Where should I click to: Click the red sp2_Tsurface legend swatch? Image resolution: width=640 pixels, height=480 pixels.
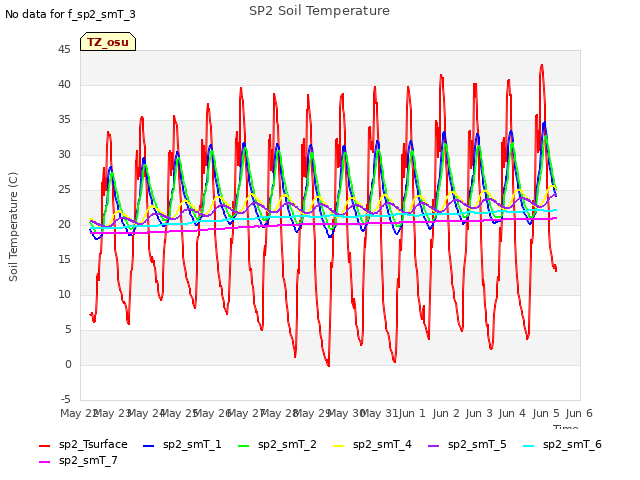tap(44, 446)
